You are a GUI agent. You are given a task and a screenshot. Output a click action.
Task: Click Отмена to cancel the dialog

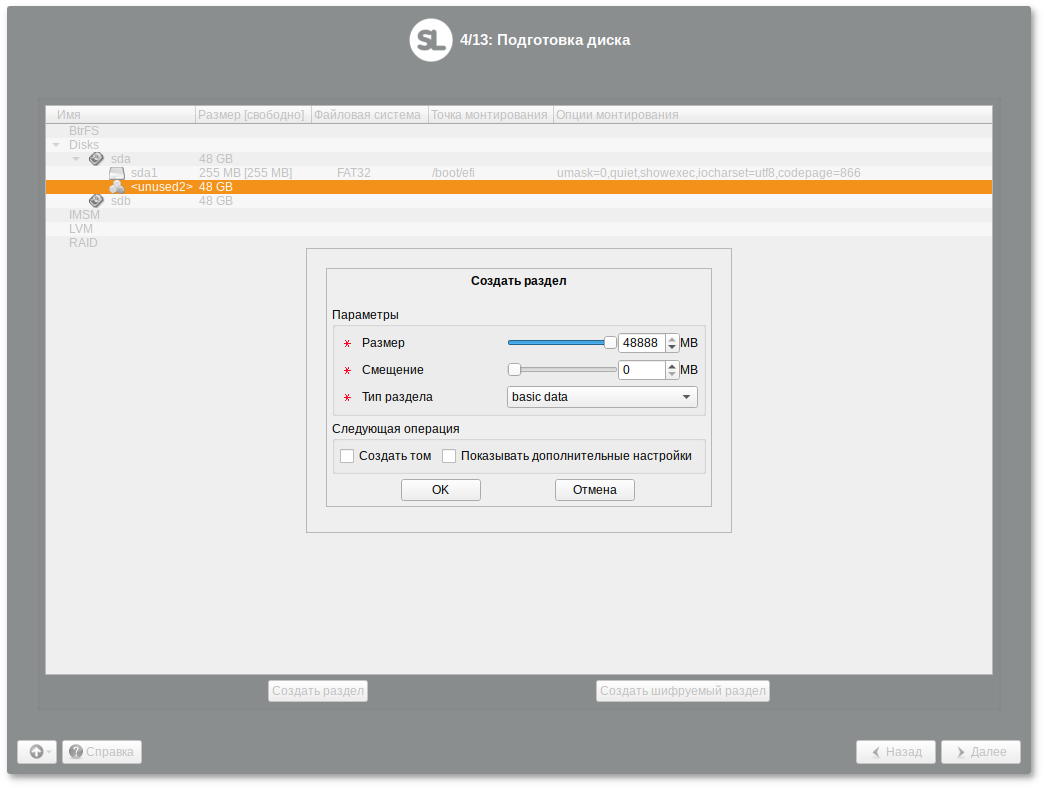coord(594,489)
